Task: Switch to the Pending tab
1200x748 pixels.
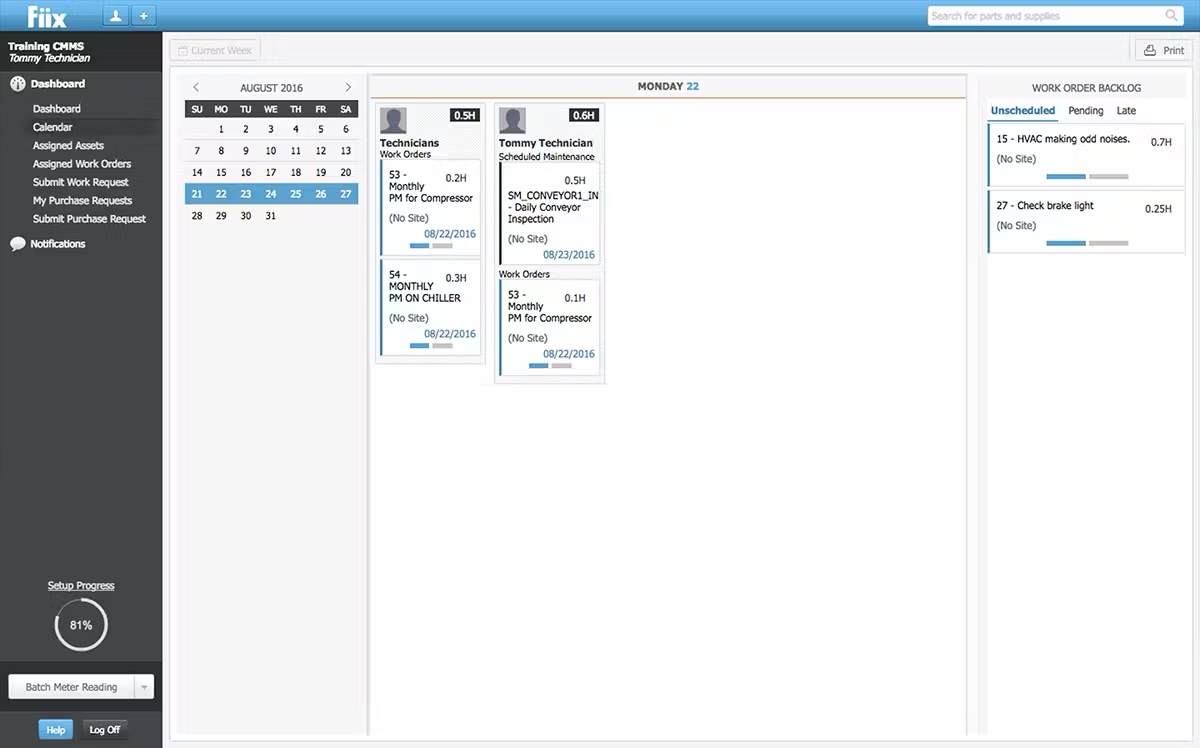Action: (x=1085, y=110)
